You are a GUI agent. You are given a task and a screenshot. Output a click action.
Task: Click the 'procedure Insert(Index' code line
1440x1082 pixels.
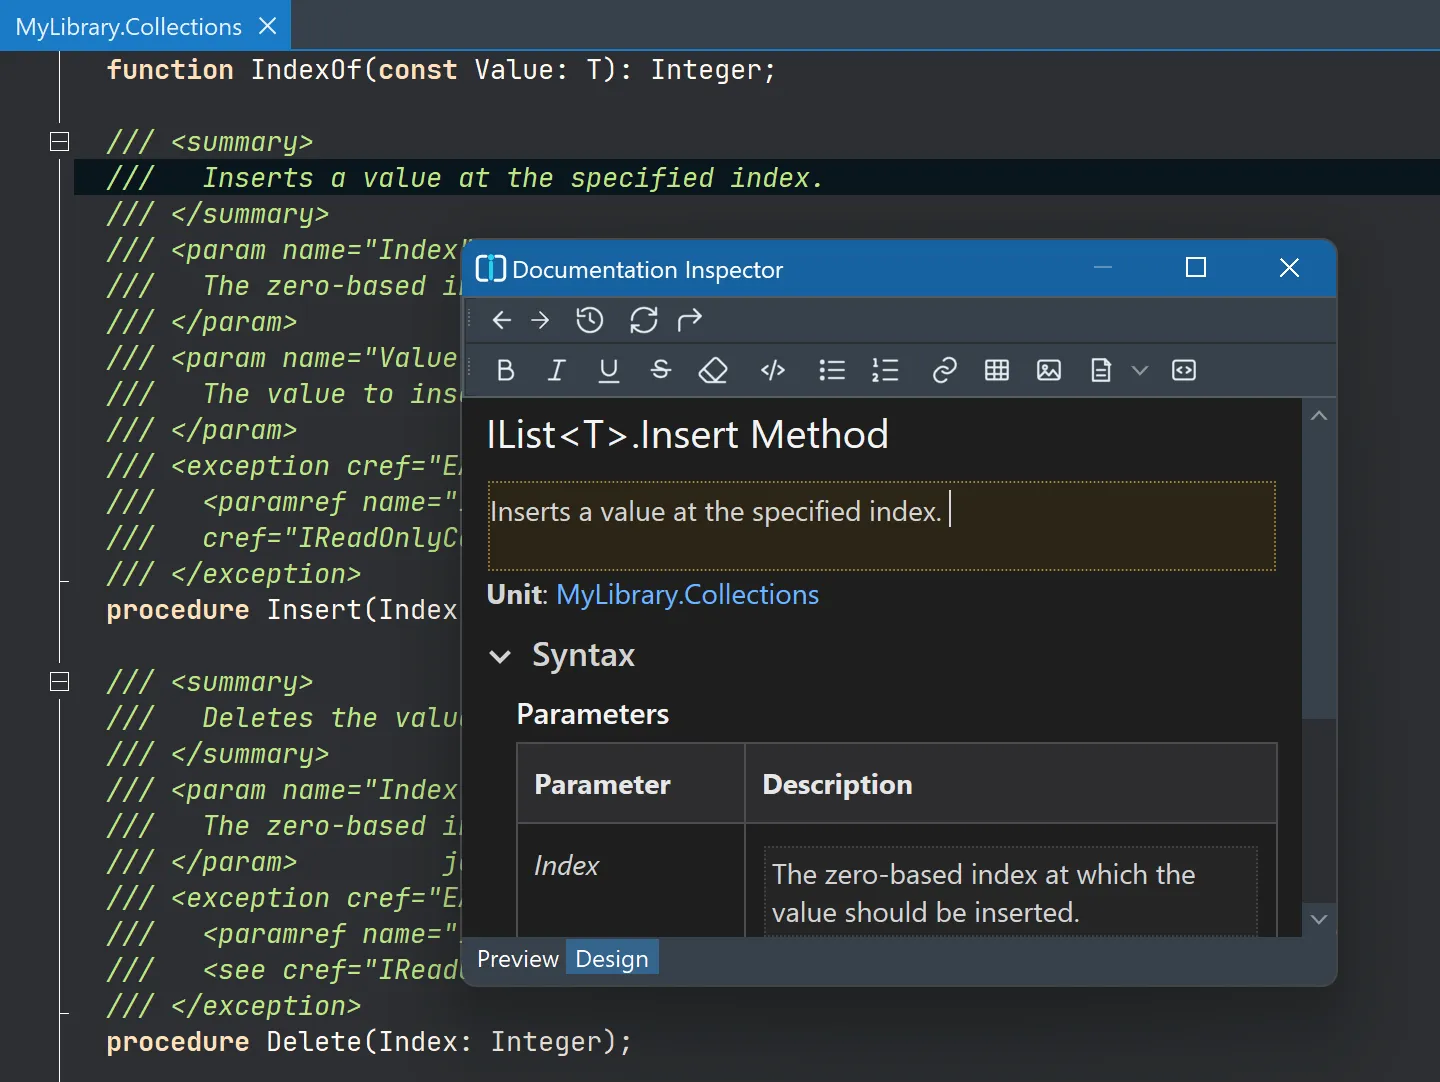tap(282, 610)
